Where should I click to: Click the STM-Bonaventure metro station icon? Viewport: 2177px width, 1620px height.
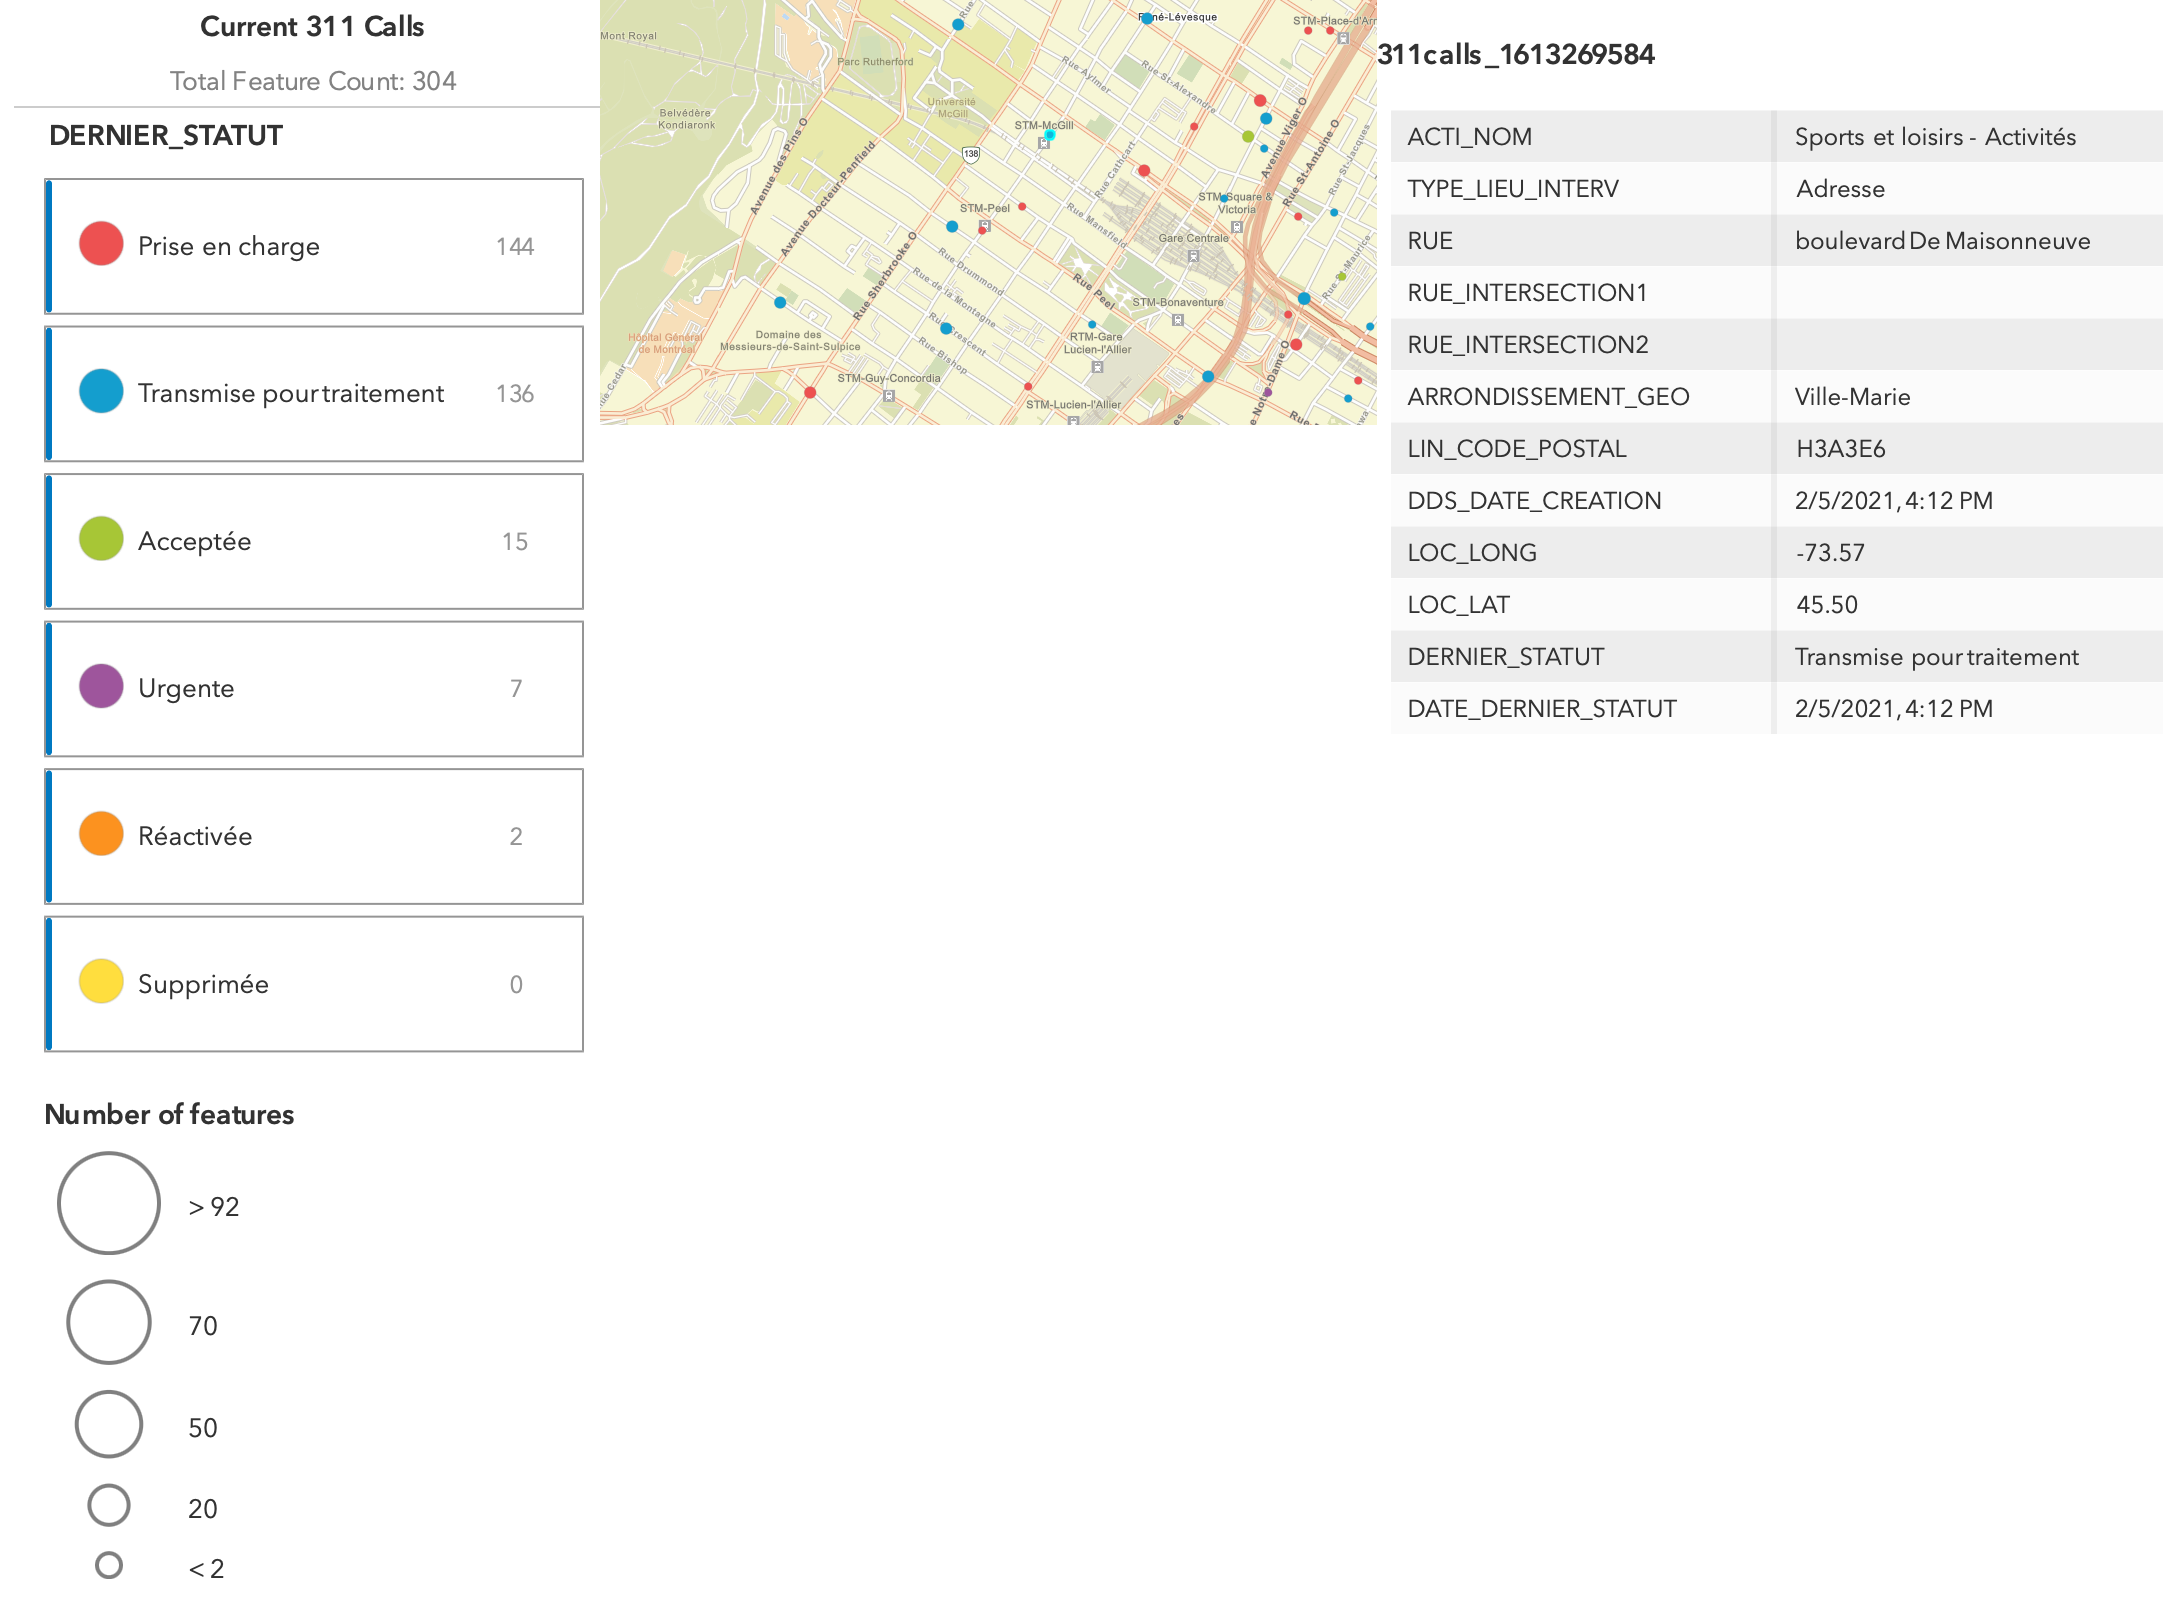[1178, 320]
